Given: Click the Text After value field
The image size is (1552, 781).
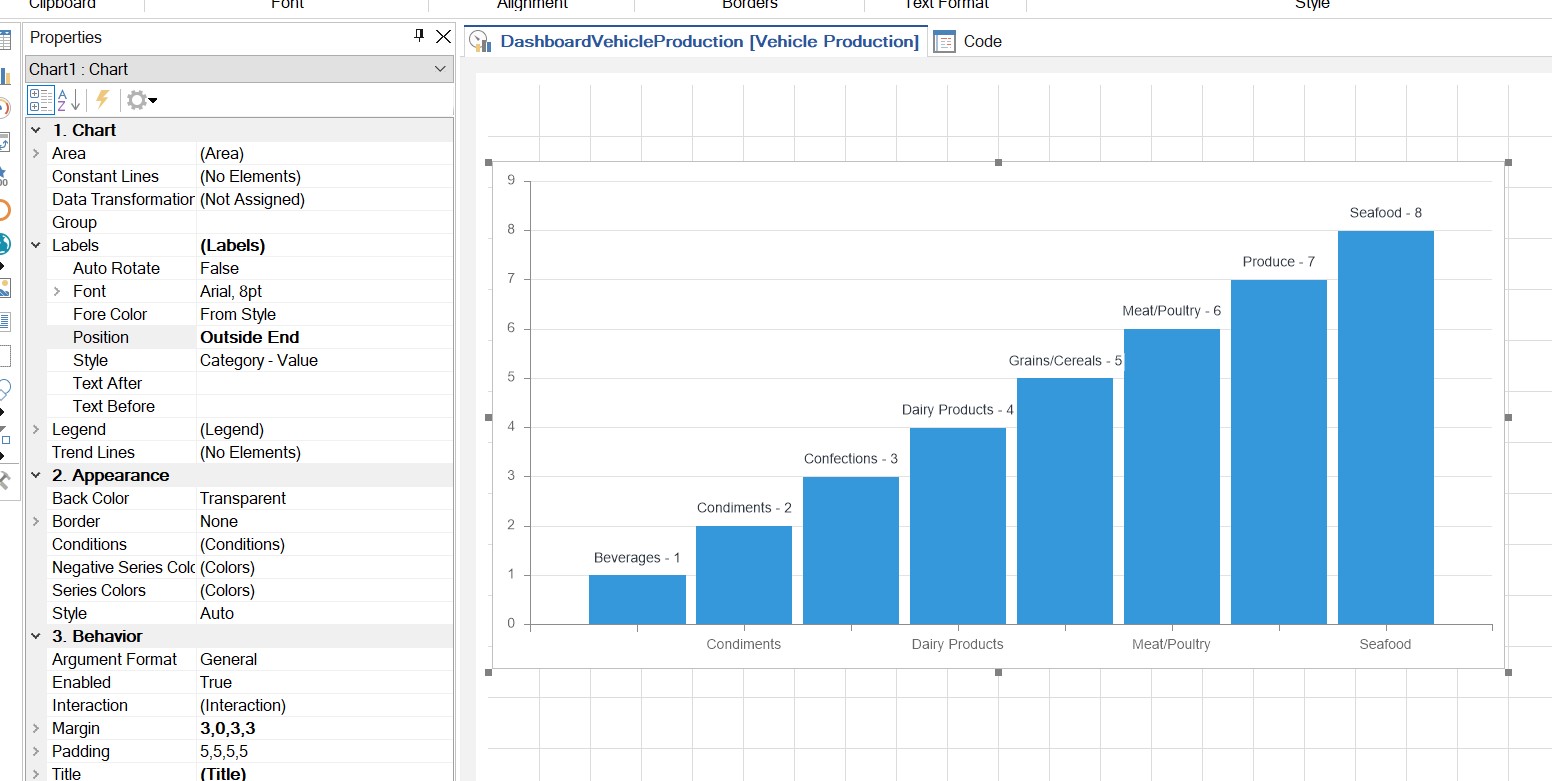Looking at the screenshot, I should (x=324, y=383).
